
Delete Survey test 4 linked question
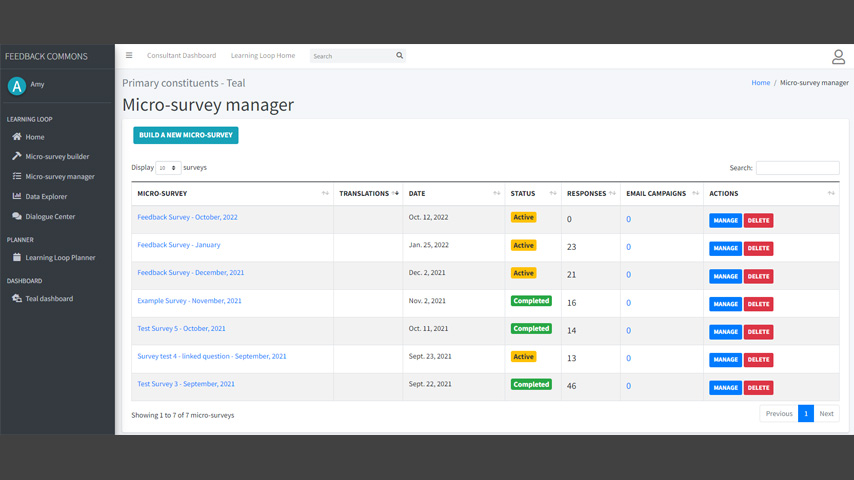758,360
